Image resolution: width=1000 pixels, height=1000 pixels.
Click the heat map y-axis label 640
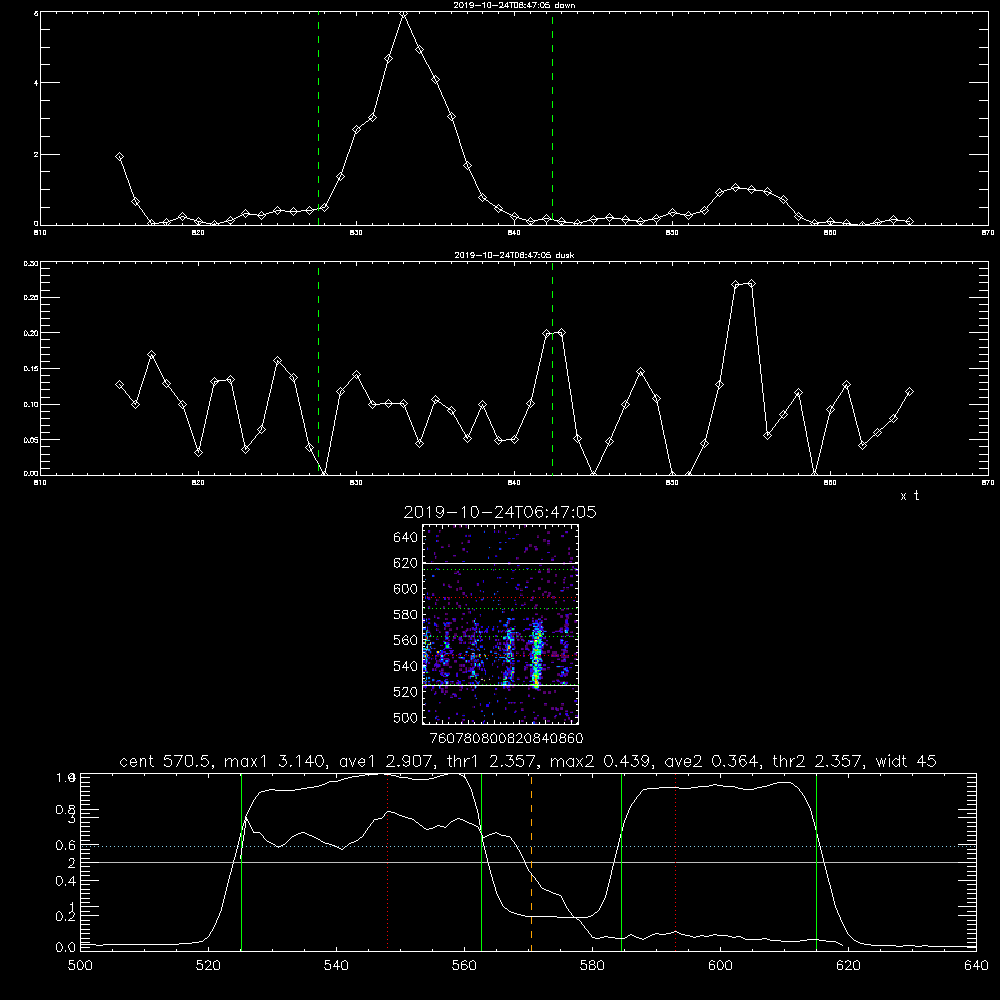(x=406, y=537)
